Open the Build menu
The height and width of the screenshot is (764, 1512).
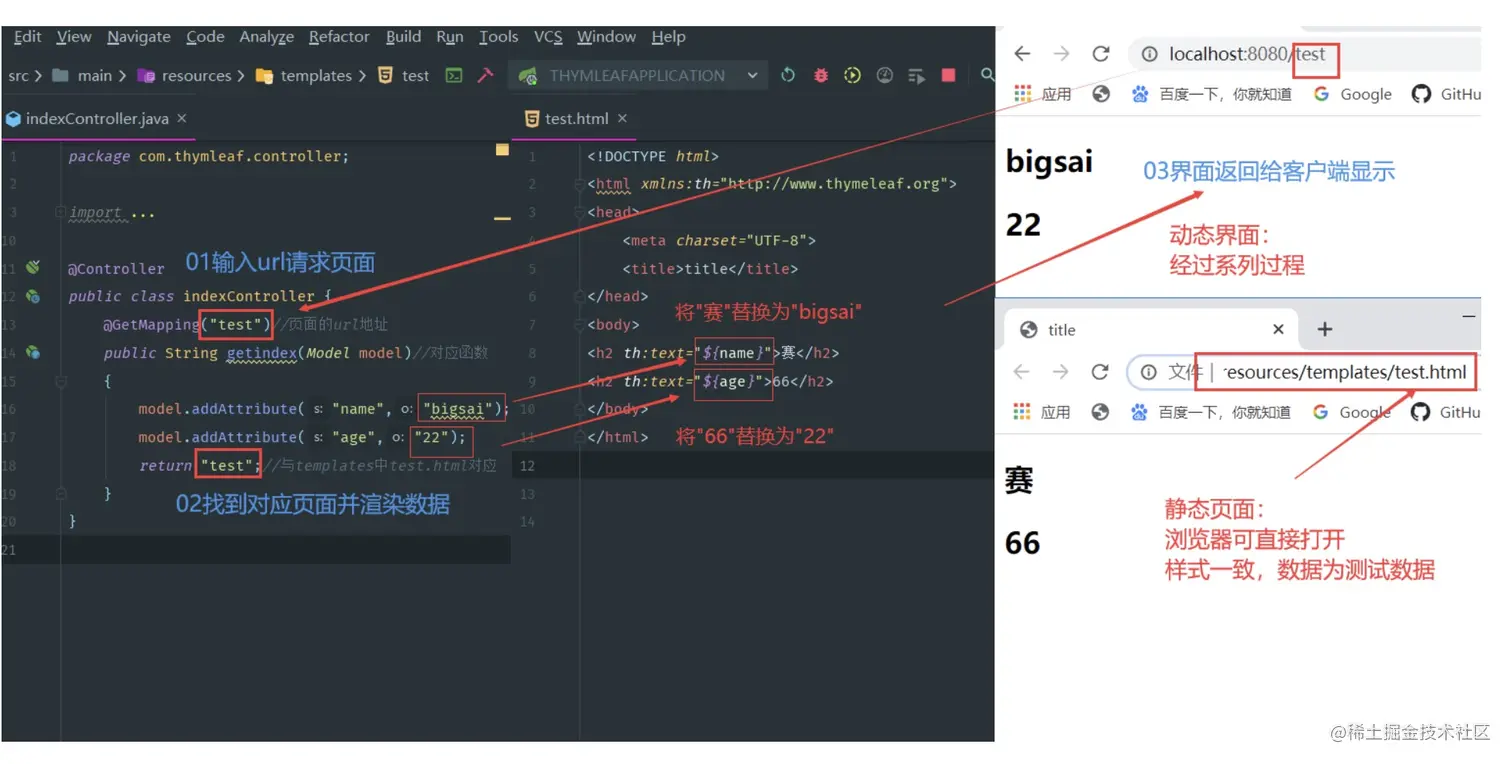(x=403, y=37)
